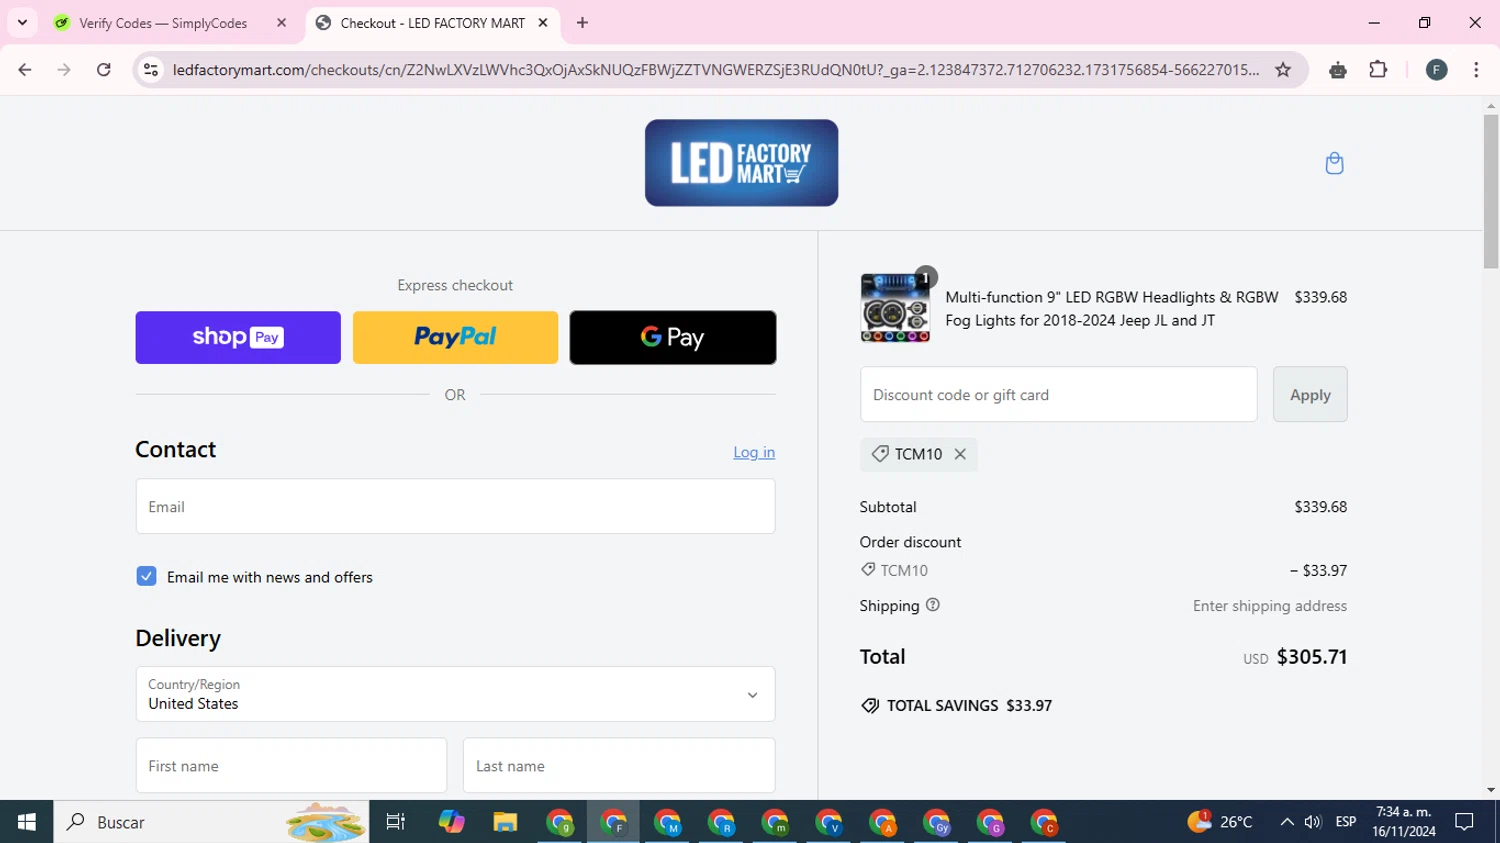Screen dimensions: 1500x843
Task: Switch to Chrome profile R taskbar window
Action: click(x=722, y=822)
